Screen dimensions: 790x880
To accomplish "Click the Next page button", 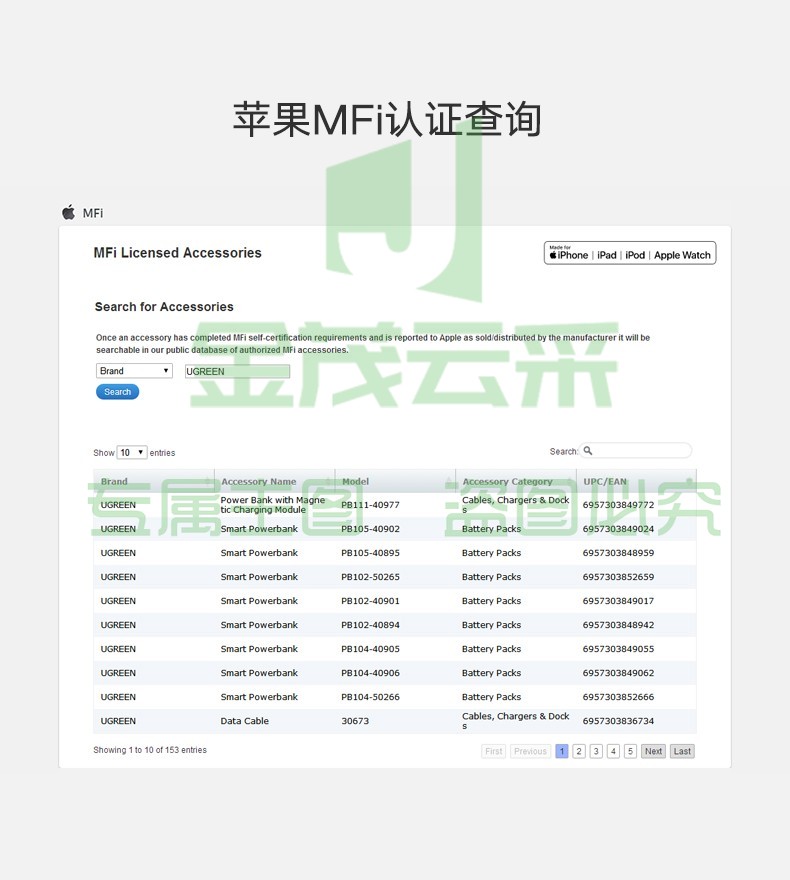I will pyautogui.click(x=654, y=751).
